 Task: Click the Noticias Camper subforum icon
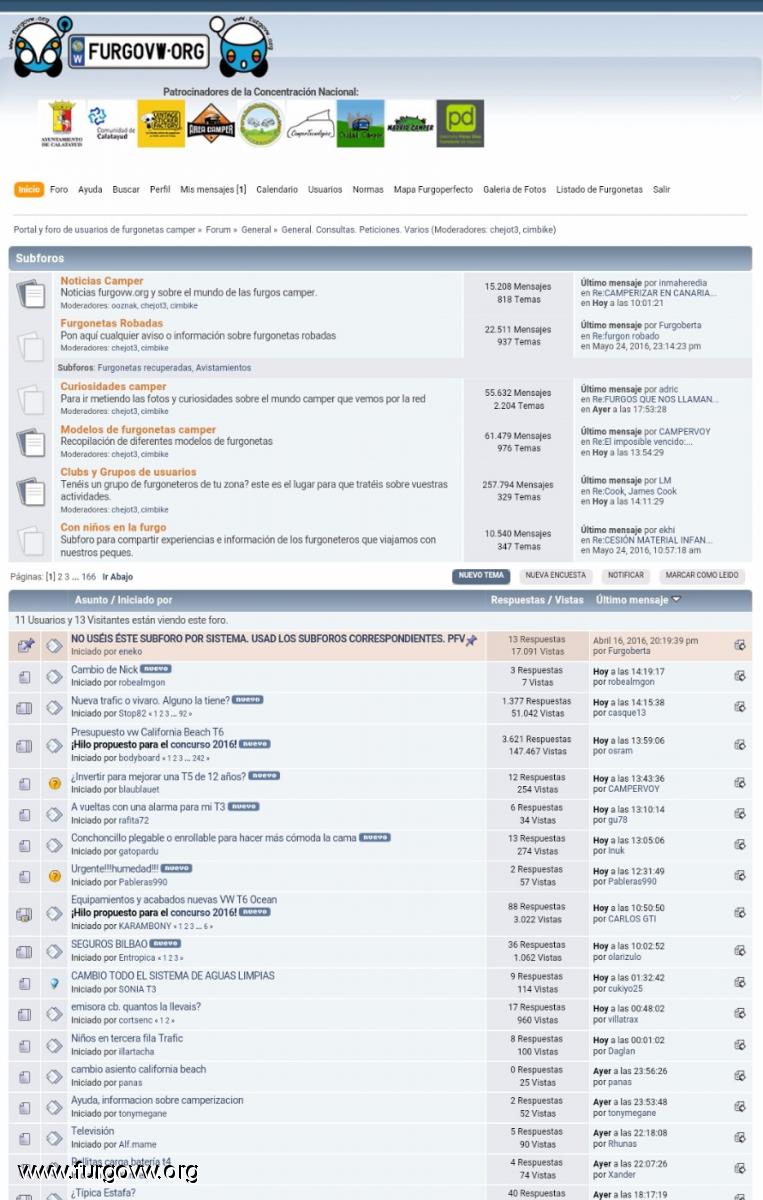(x=32, y=293)
